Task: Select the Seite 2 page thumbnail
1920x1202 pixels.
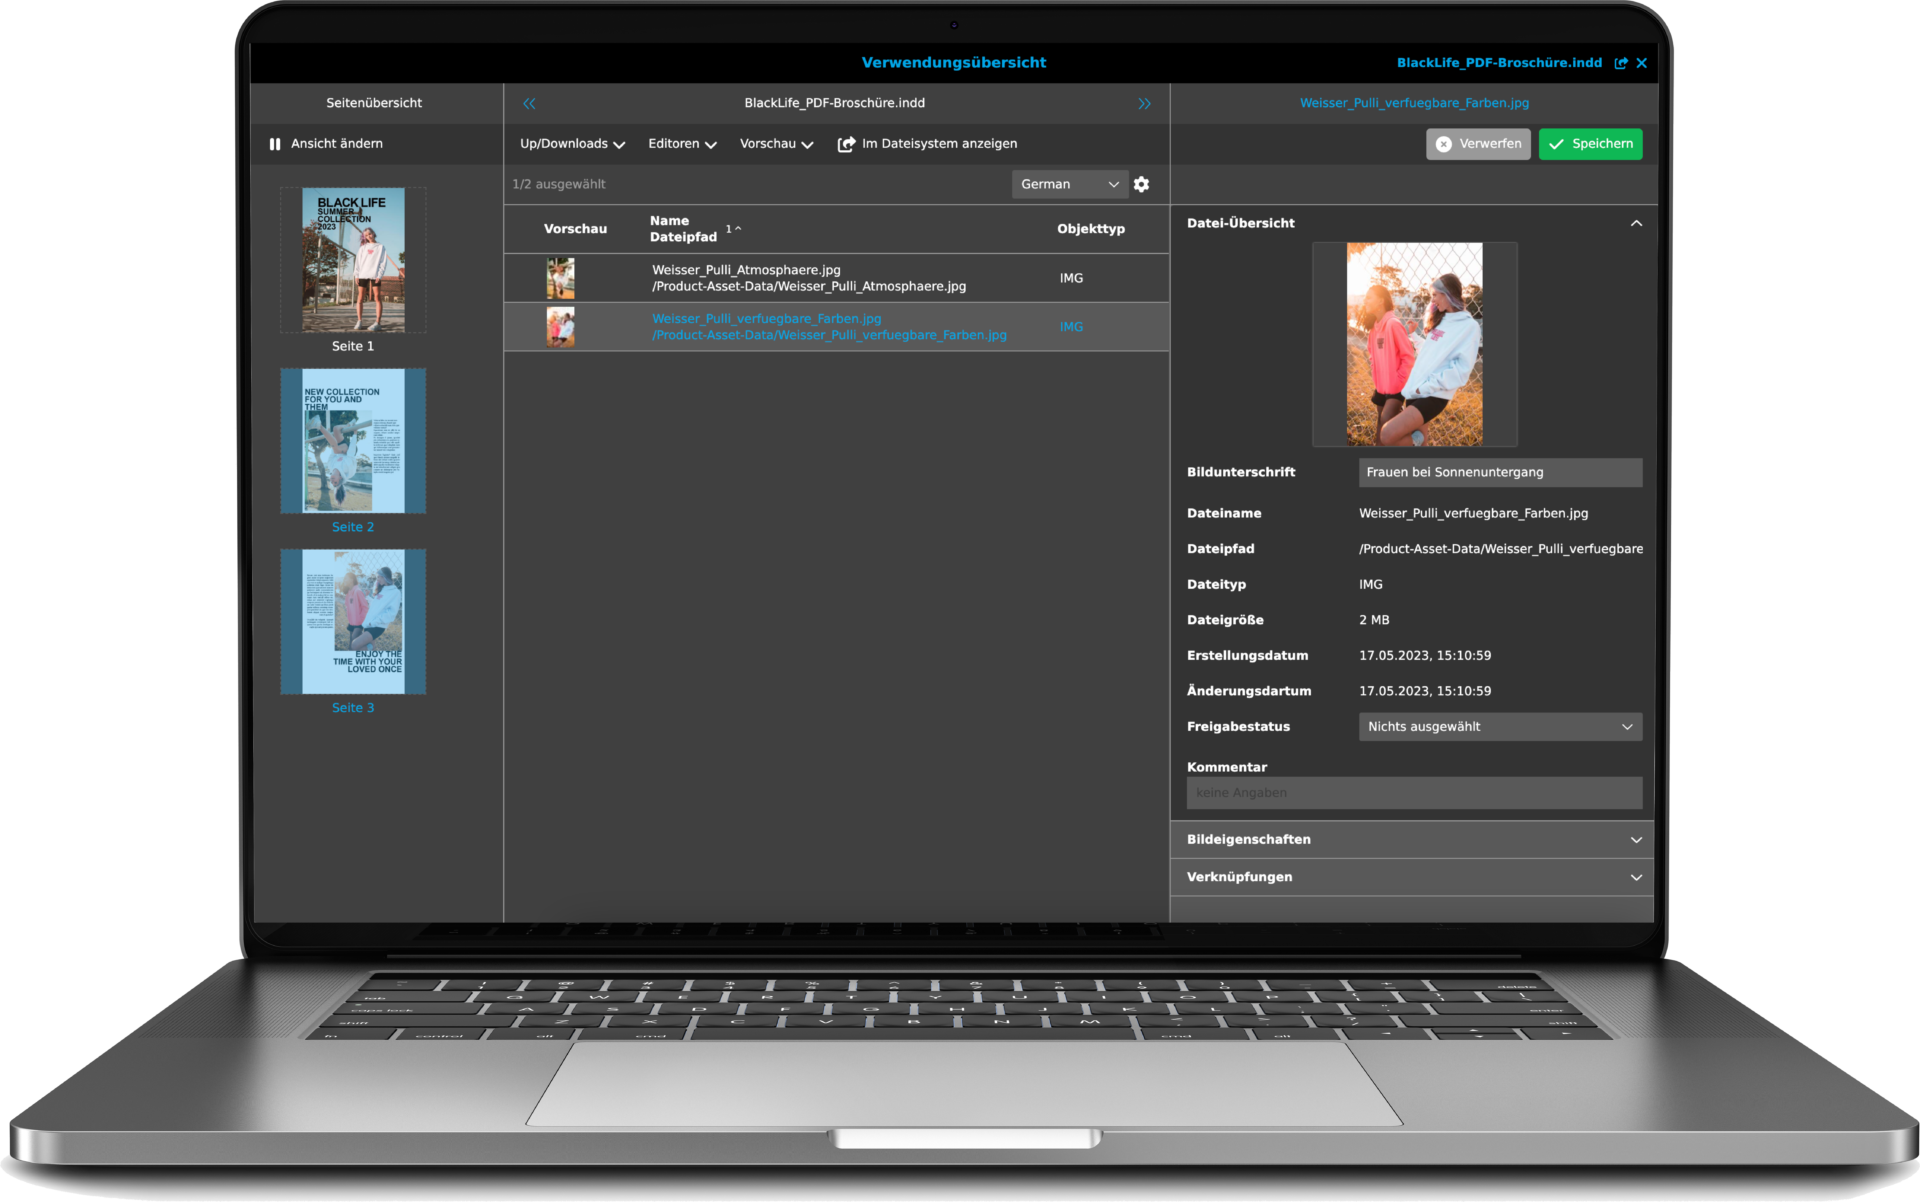Action: click(353, 441)
